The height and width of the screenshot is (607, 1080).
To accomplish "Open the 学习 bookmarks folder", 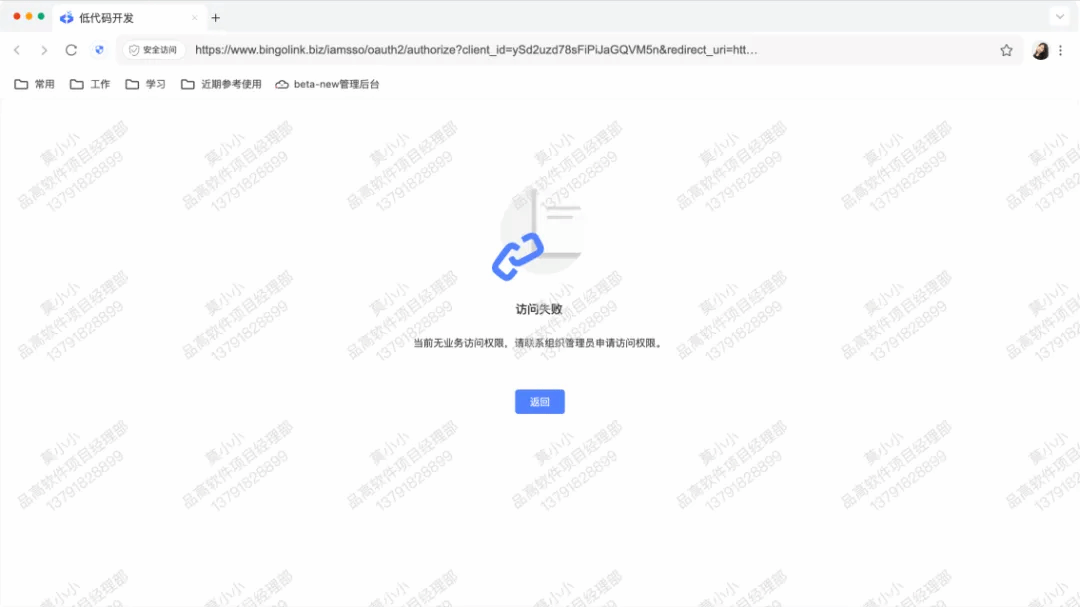I will (145, 84).
